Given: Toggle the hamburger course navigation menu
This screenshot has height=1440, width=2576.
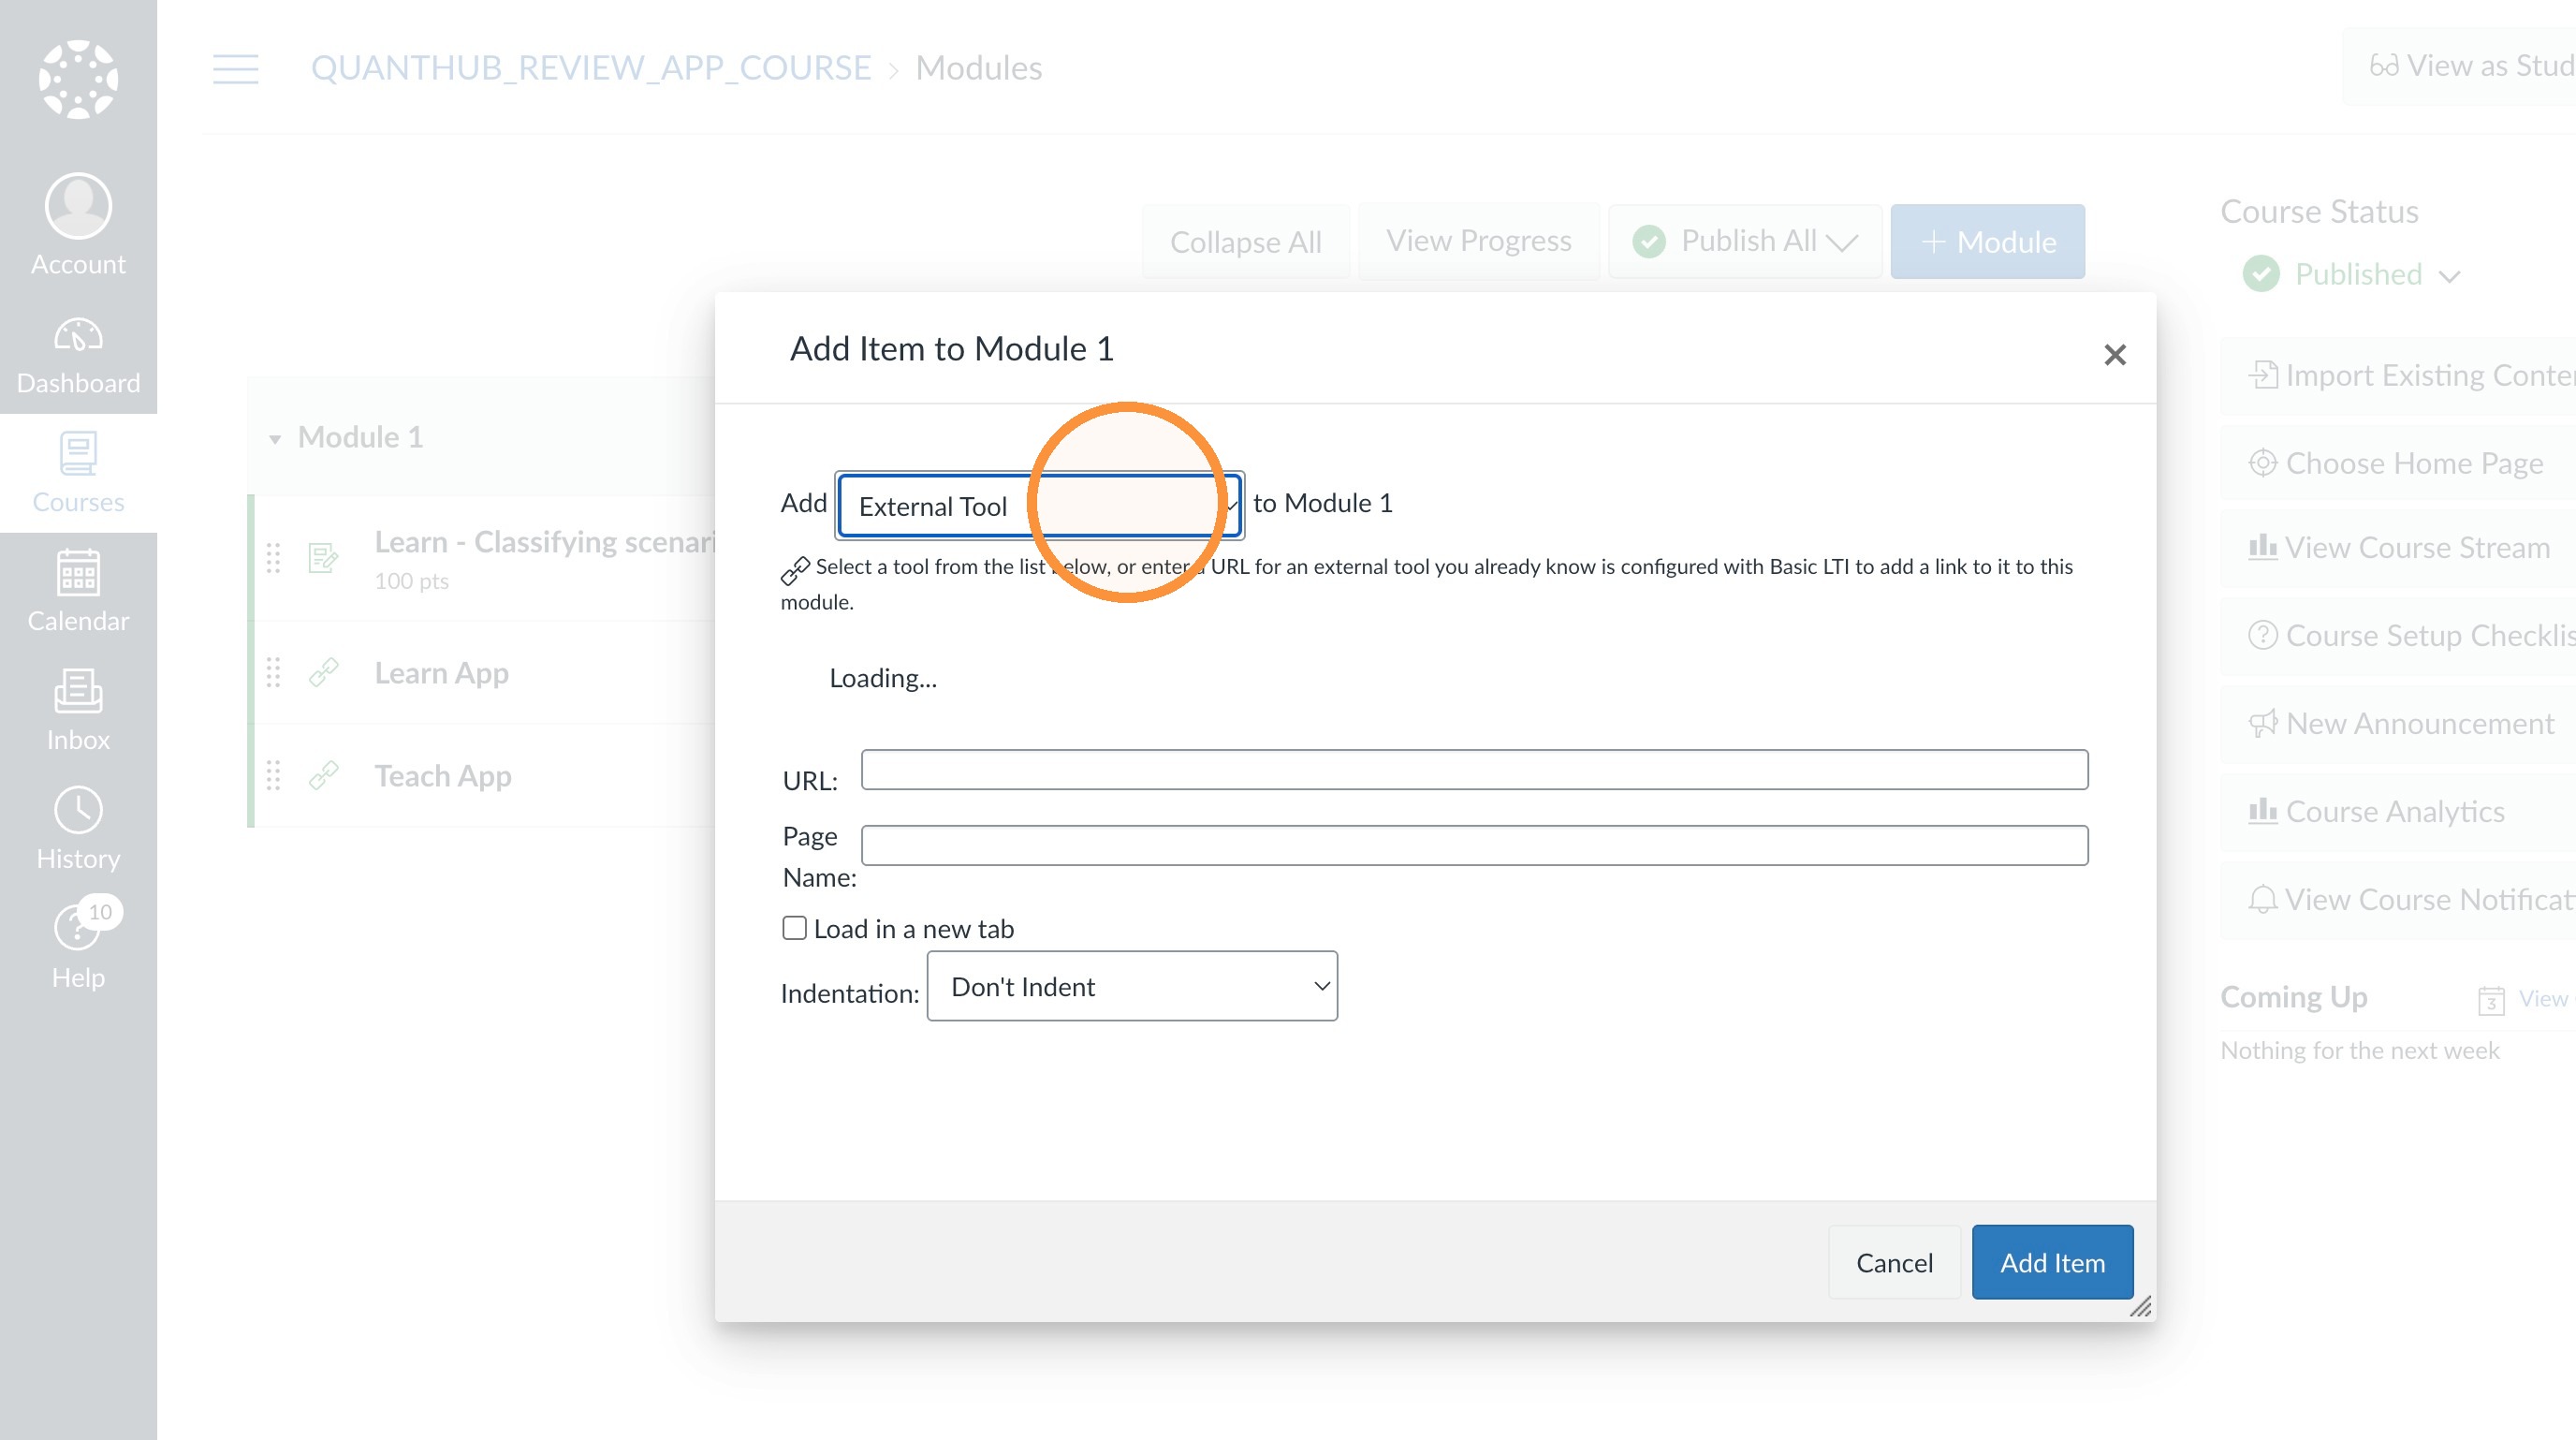Looking at the screenshot, I should point(235,68).
